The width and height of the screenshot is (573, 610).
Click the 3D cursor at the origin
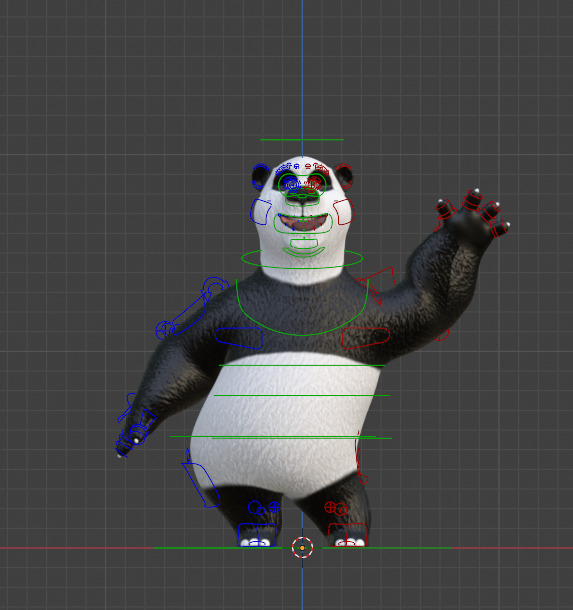(x=302, y=547)
